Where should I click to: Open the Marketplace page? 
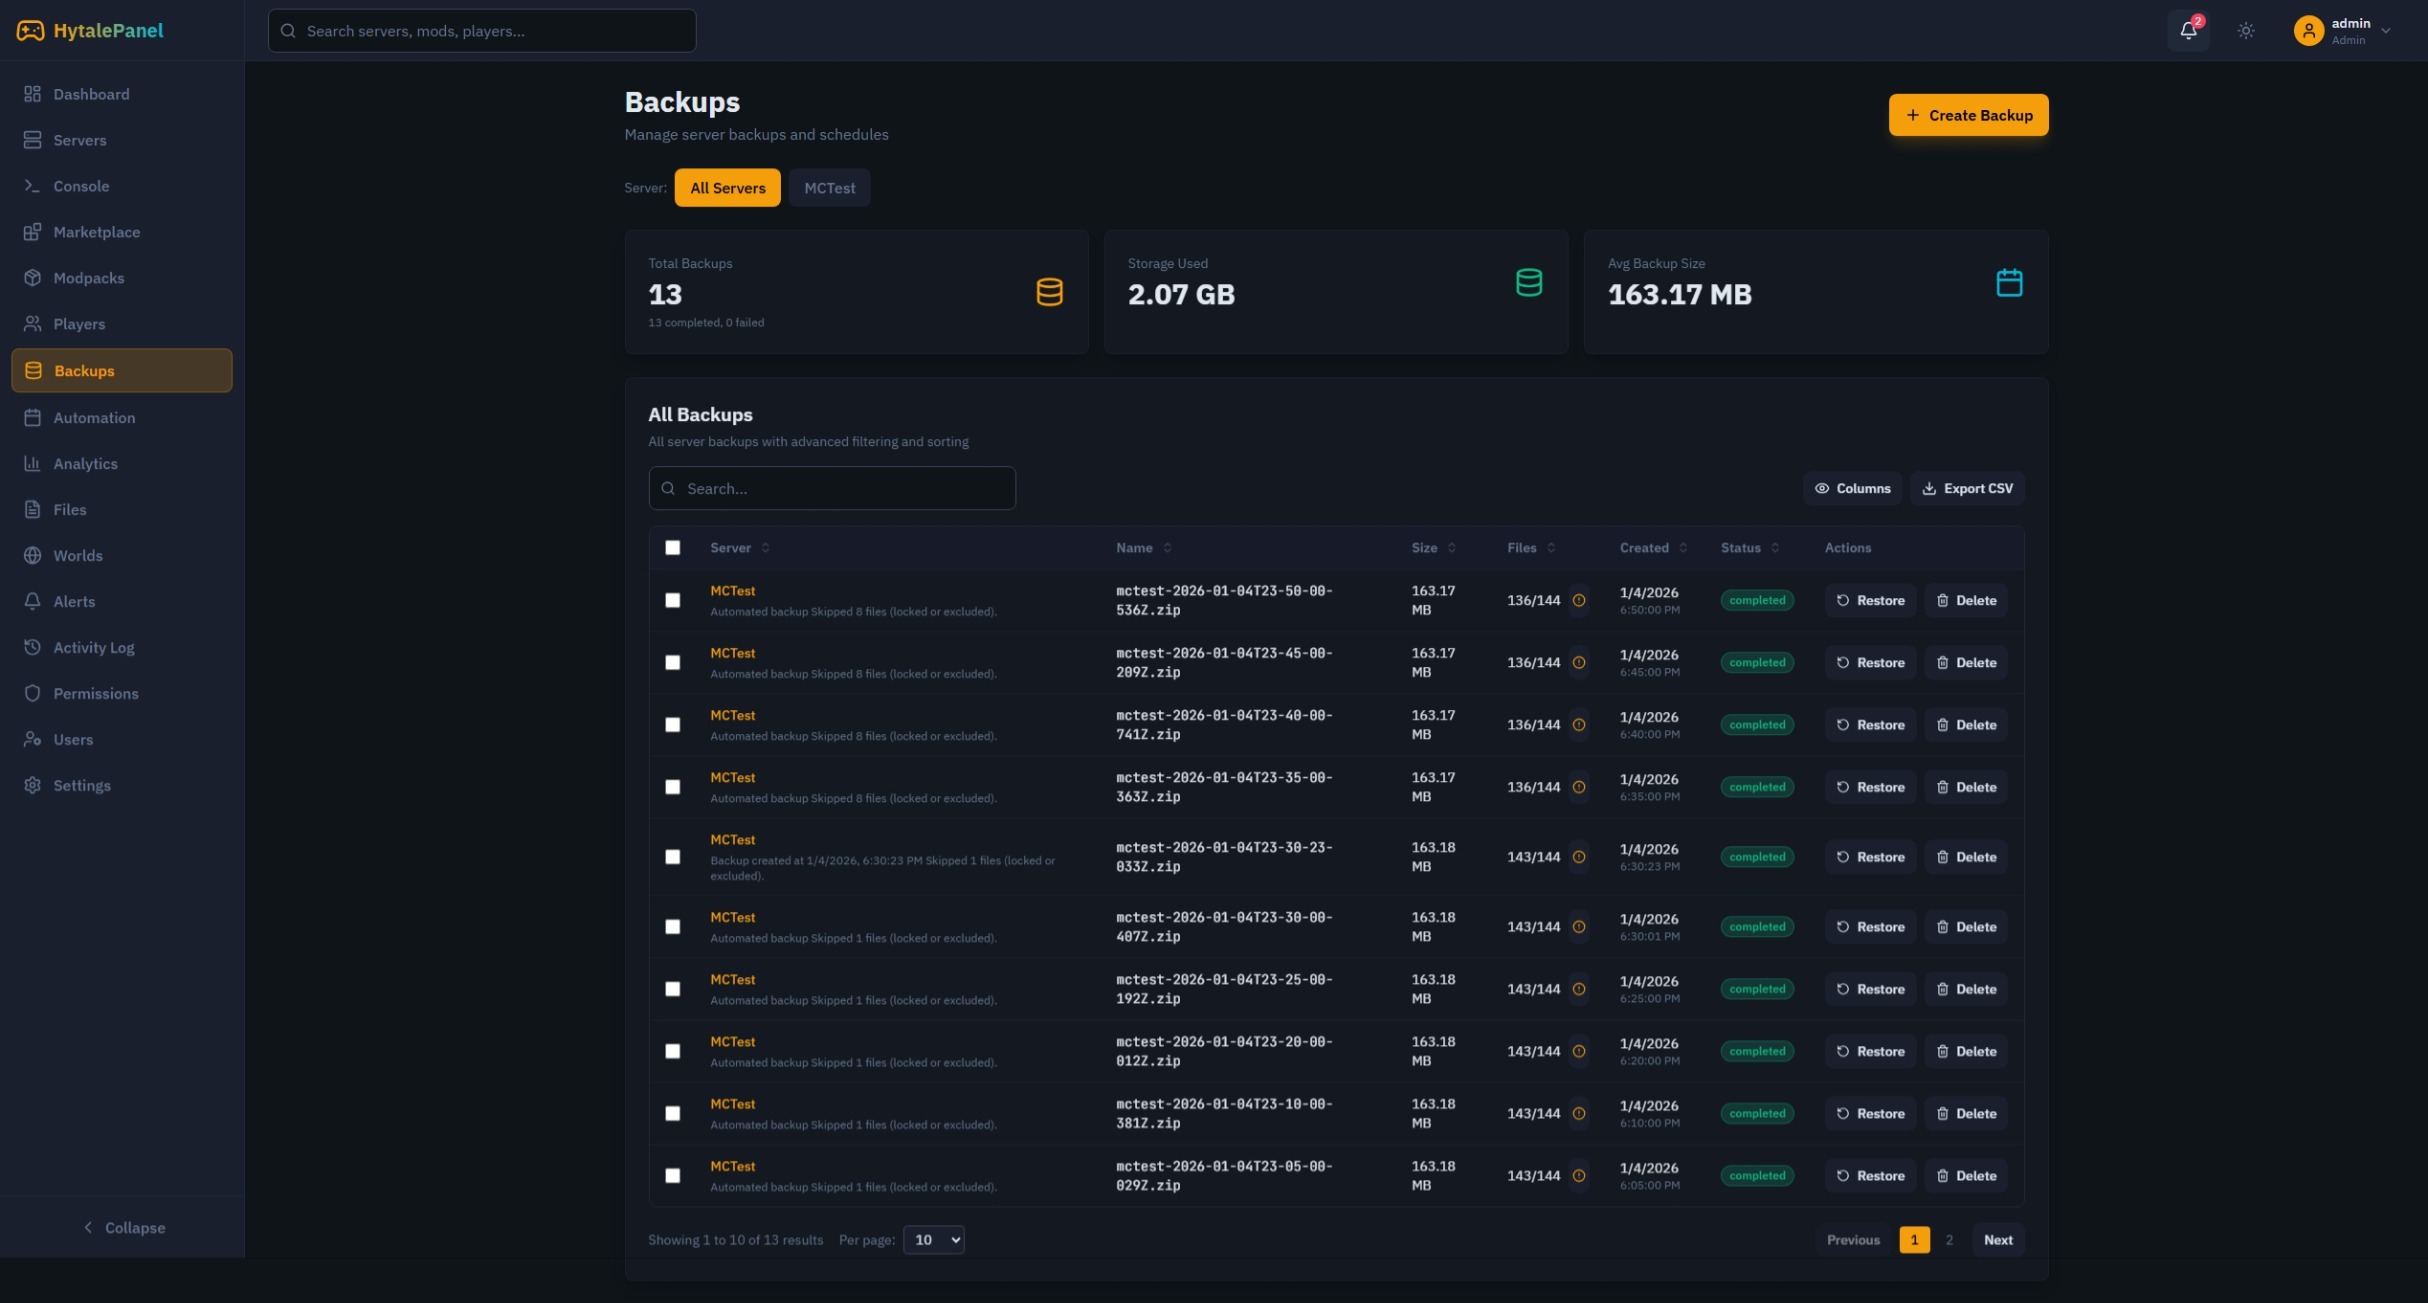point(97,231)
